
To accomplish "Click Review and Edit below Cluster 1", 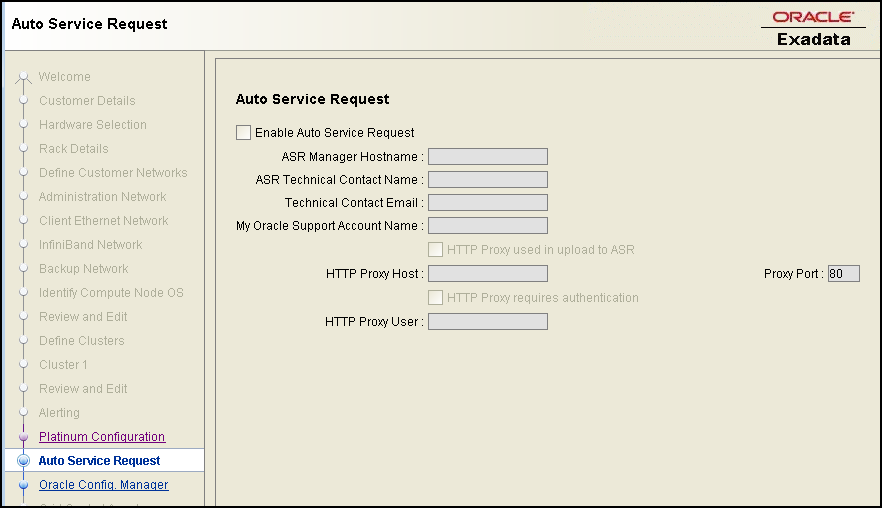I will (83, 389).
